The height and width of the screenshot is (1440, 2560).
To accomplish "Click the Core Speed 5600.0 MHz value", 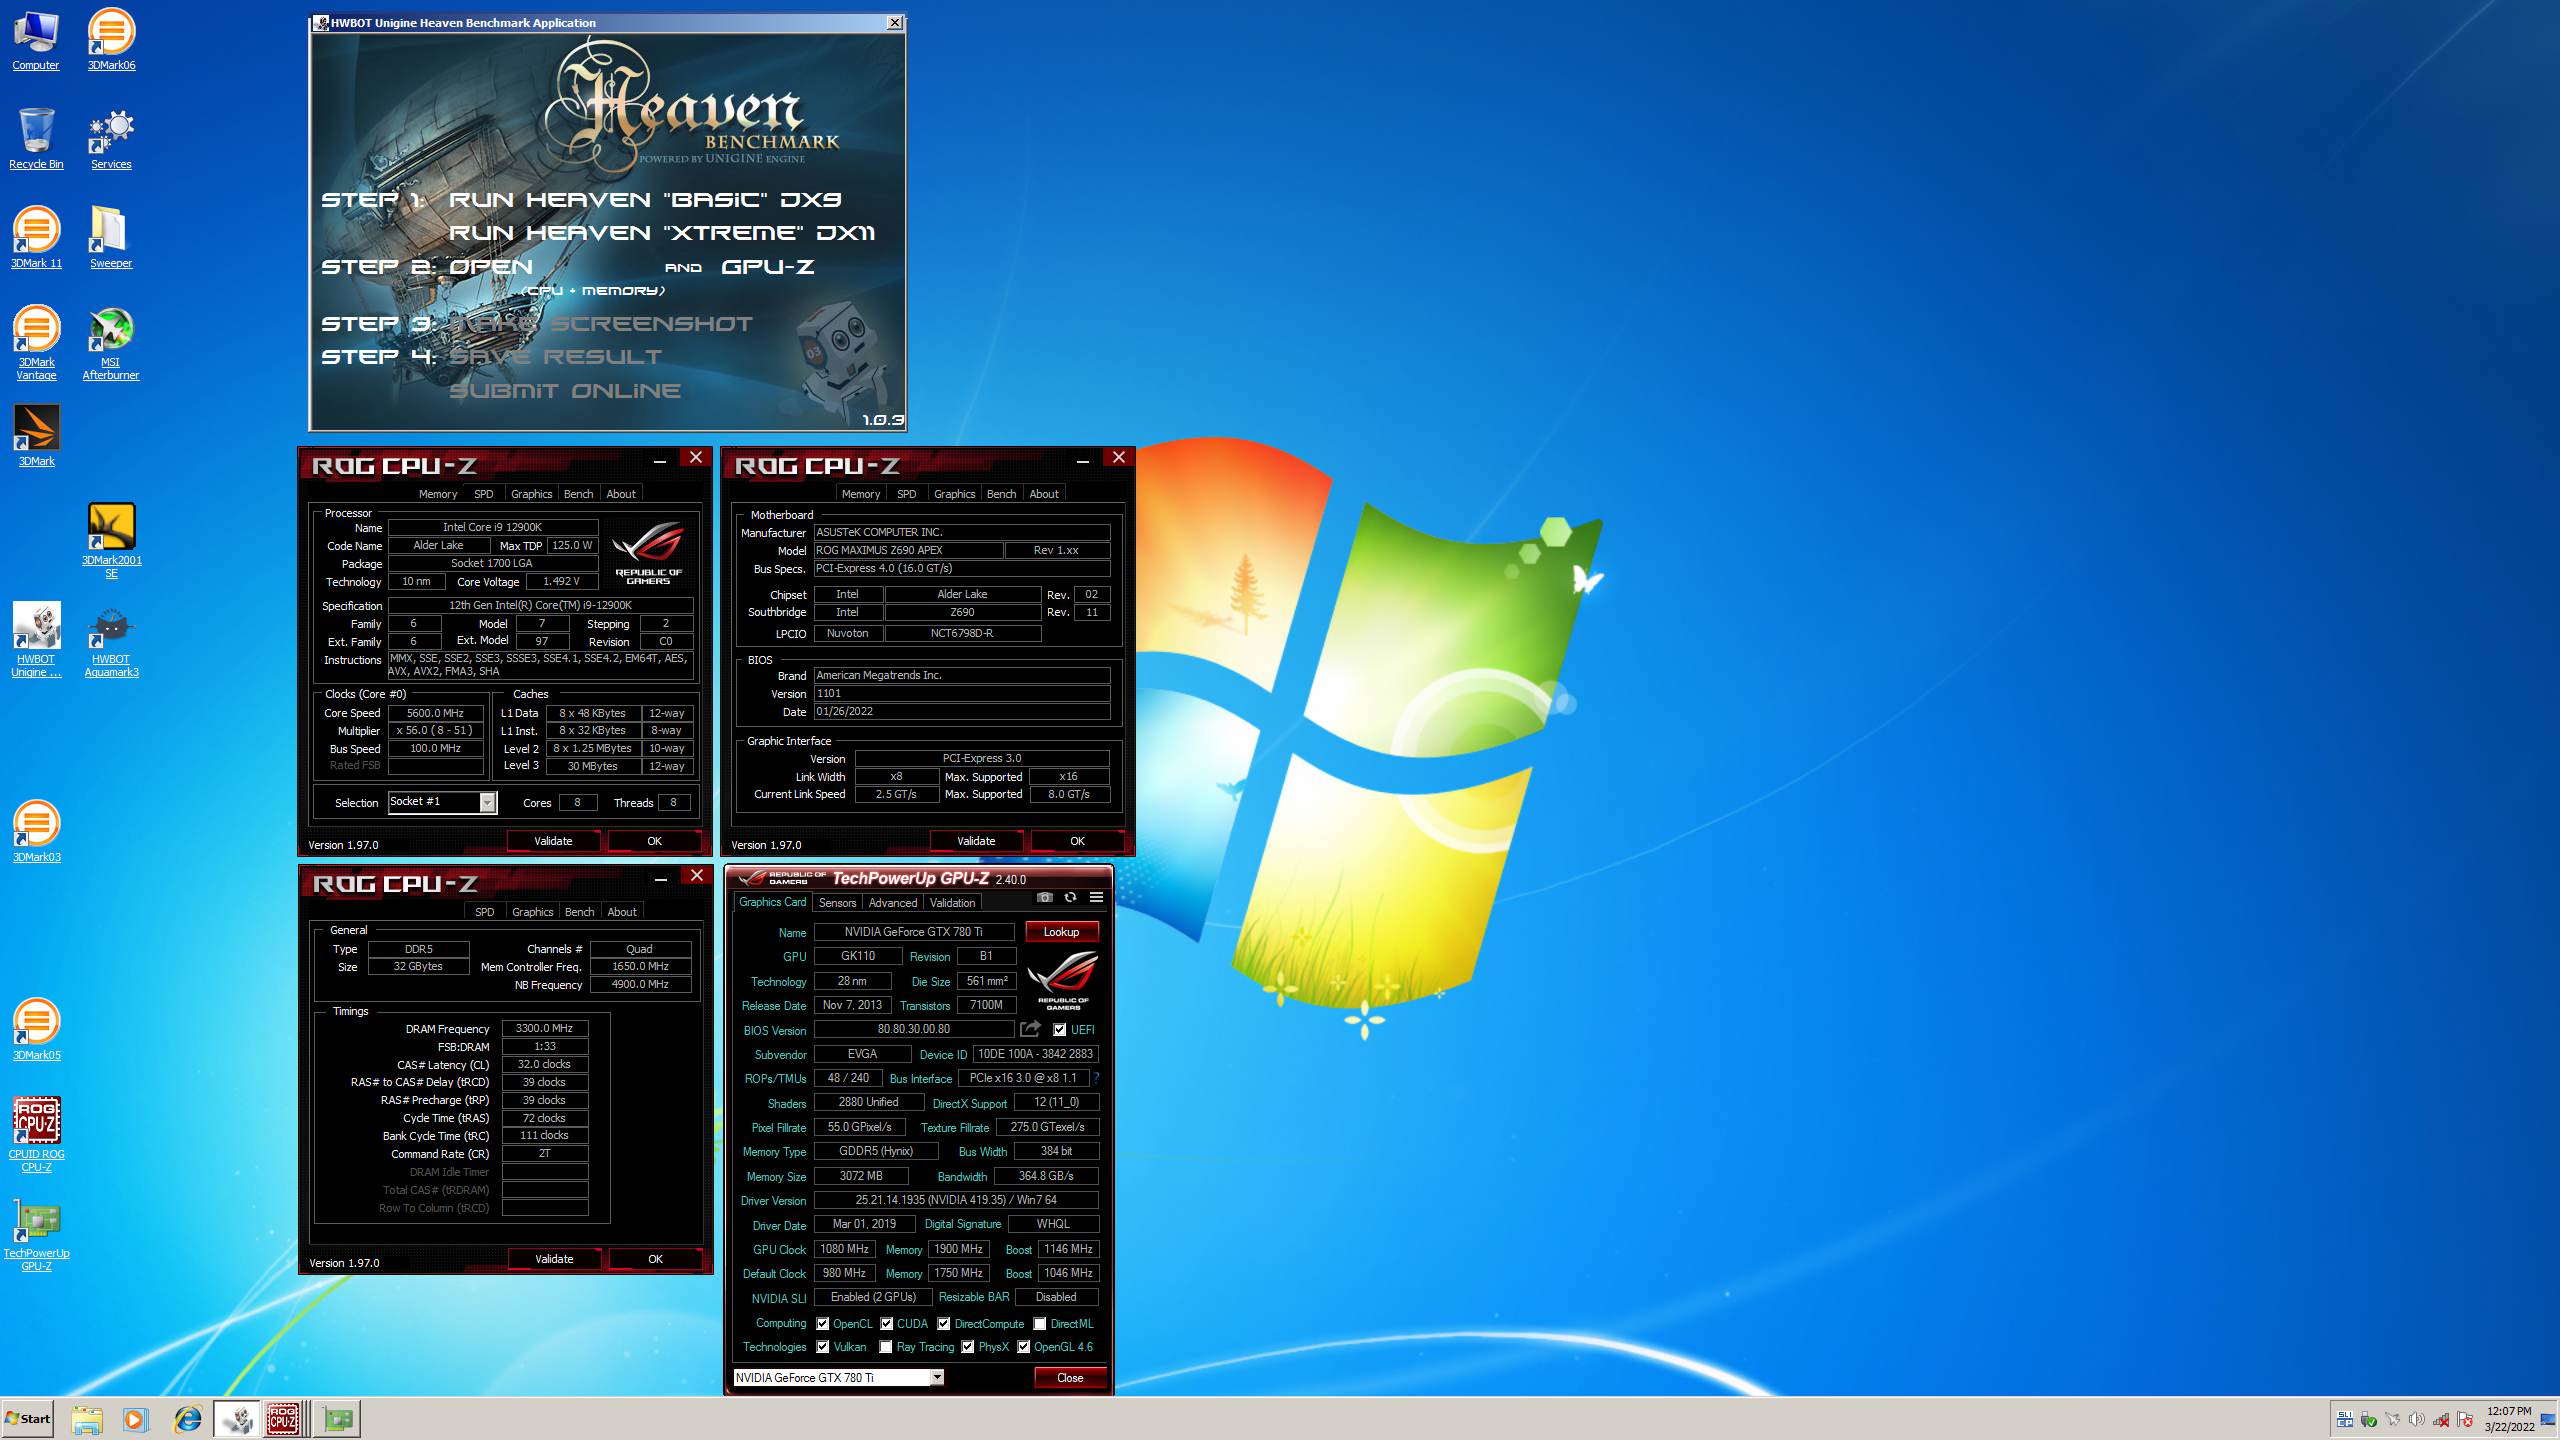I will 436,713.
